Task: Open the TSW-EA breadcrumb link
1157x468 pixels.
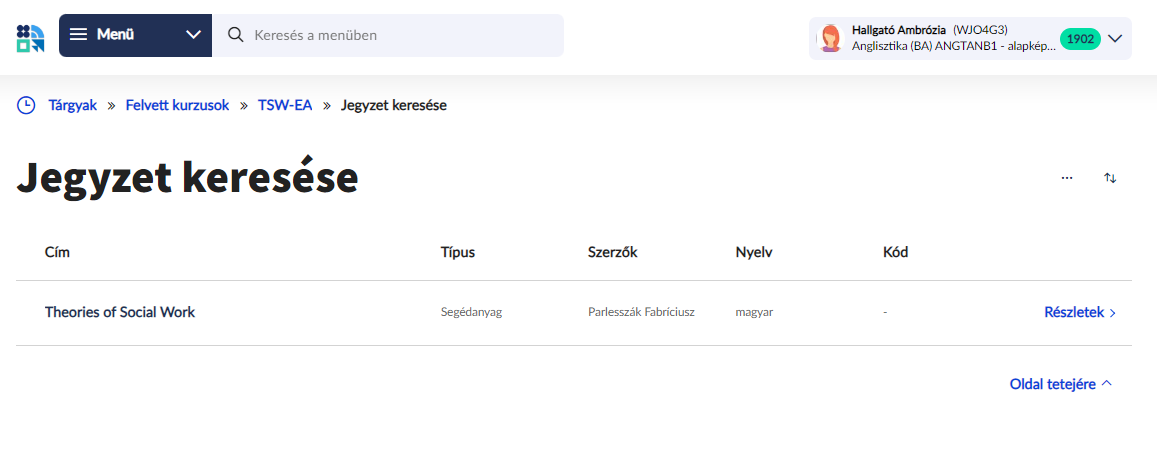Action: 285,105
